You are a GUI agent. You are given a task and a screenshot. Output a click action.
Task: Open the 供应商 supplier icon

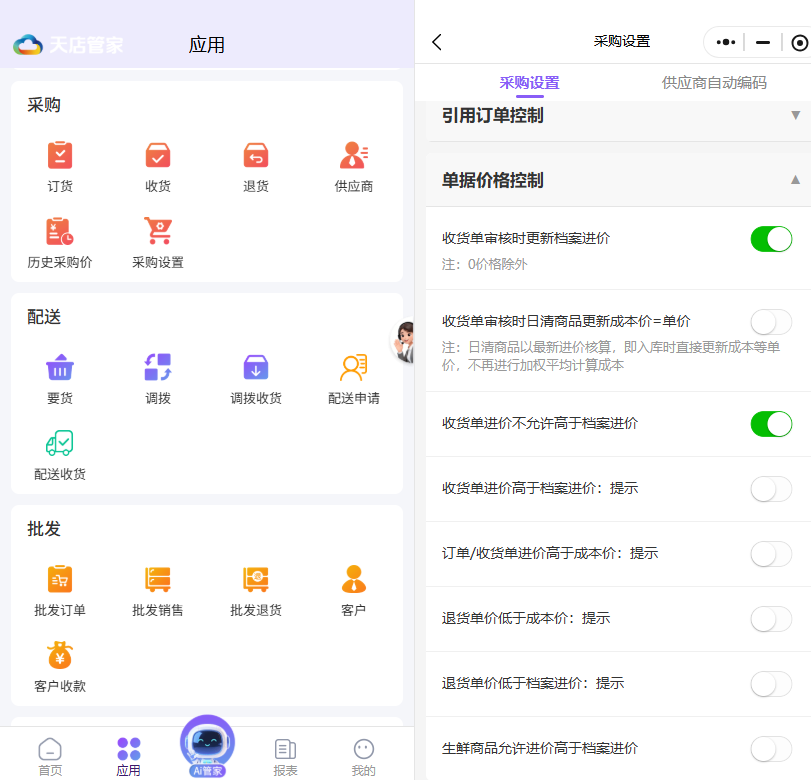click(354, 156)
